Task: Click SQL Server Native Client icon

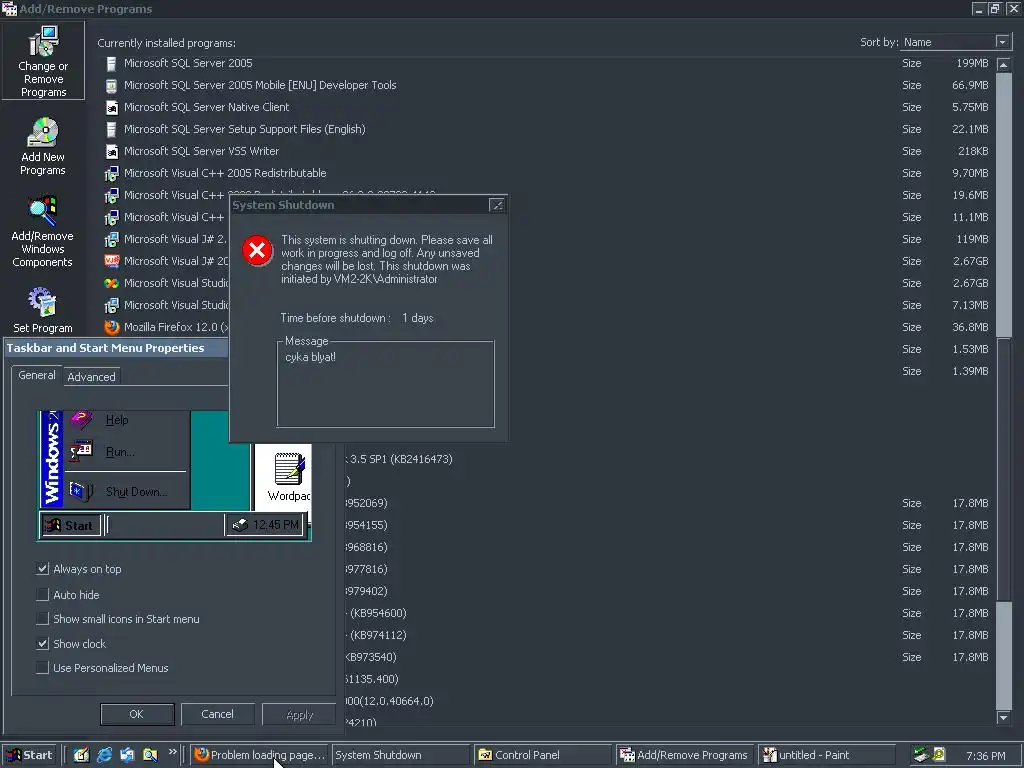Action: tap(112, 107)
